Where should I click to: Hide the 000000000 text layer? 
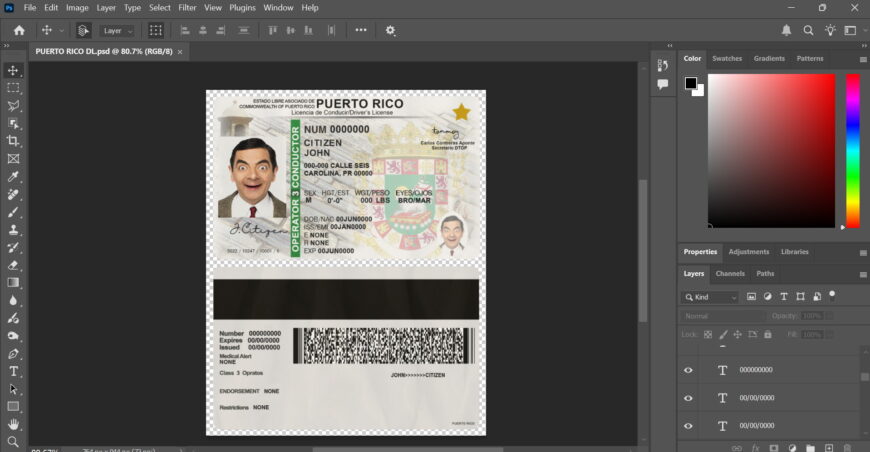[688, 370]
